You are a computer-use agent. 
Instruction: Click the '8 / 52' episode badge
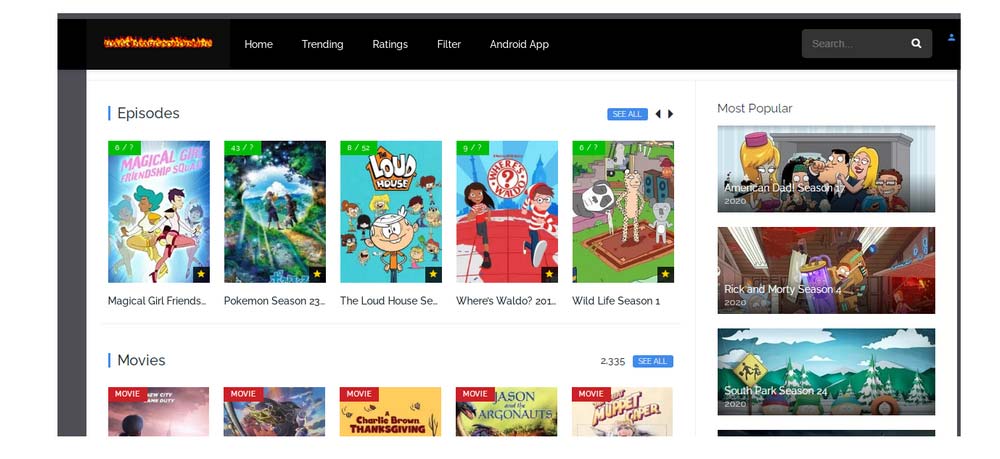tap(358, 147)
